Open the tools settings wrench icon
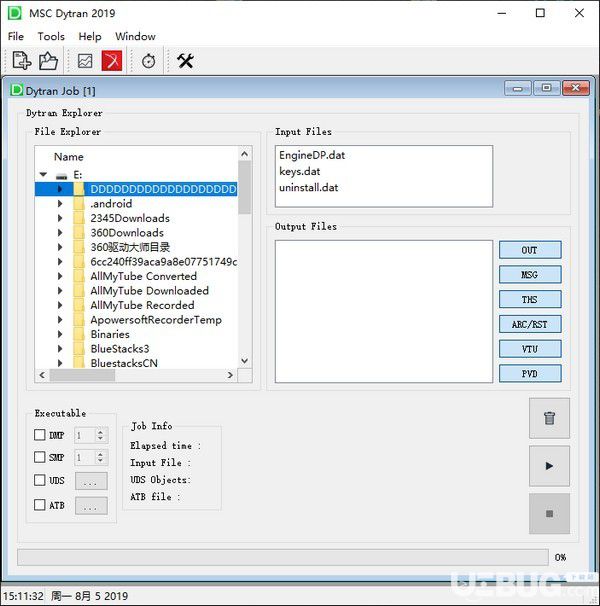The height and width of the screenshot is (606, 600). (185, 61)
